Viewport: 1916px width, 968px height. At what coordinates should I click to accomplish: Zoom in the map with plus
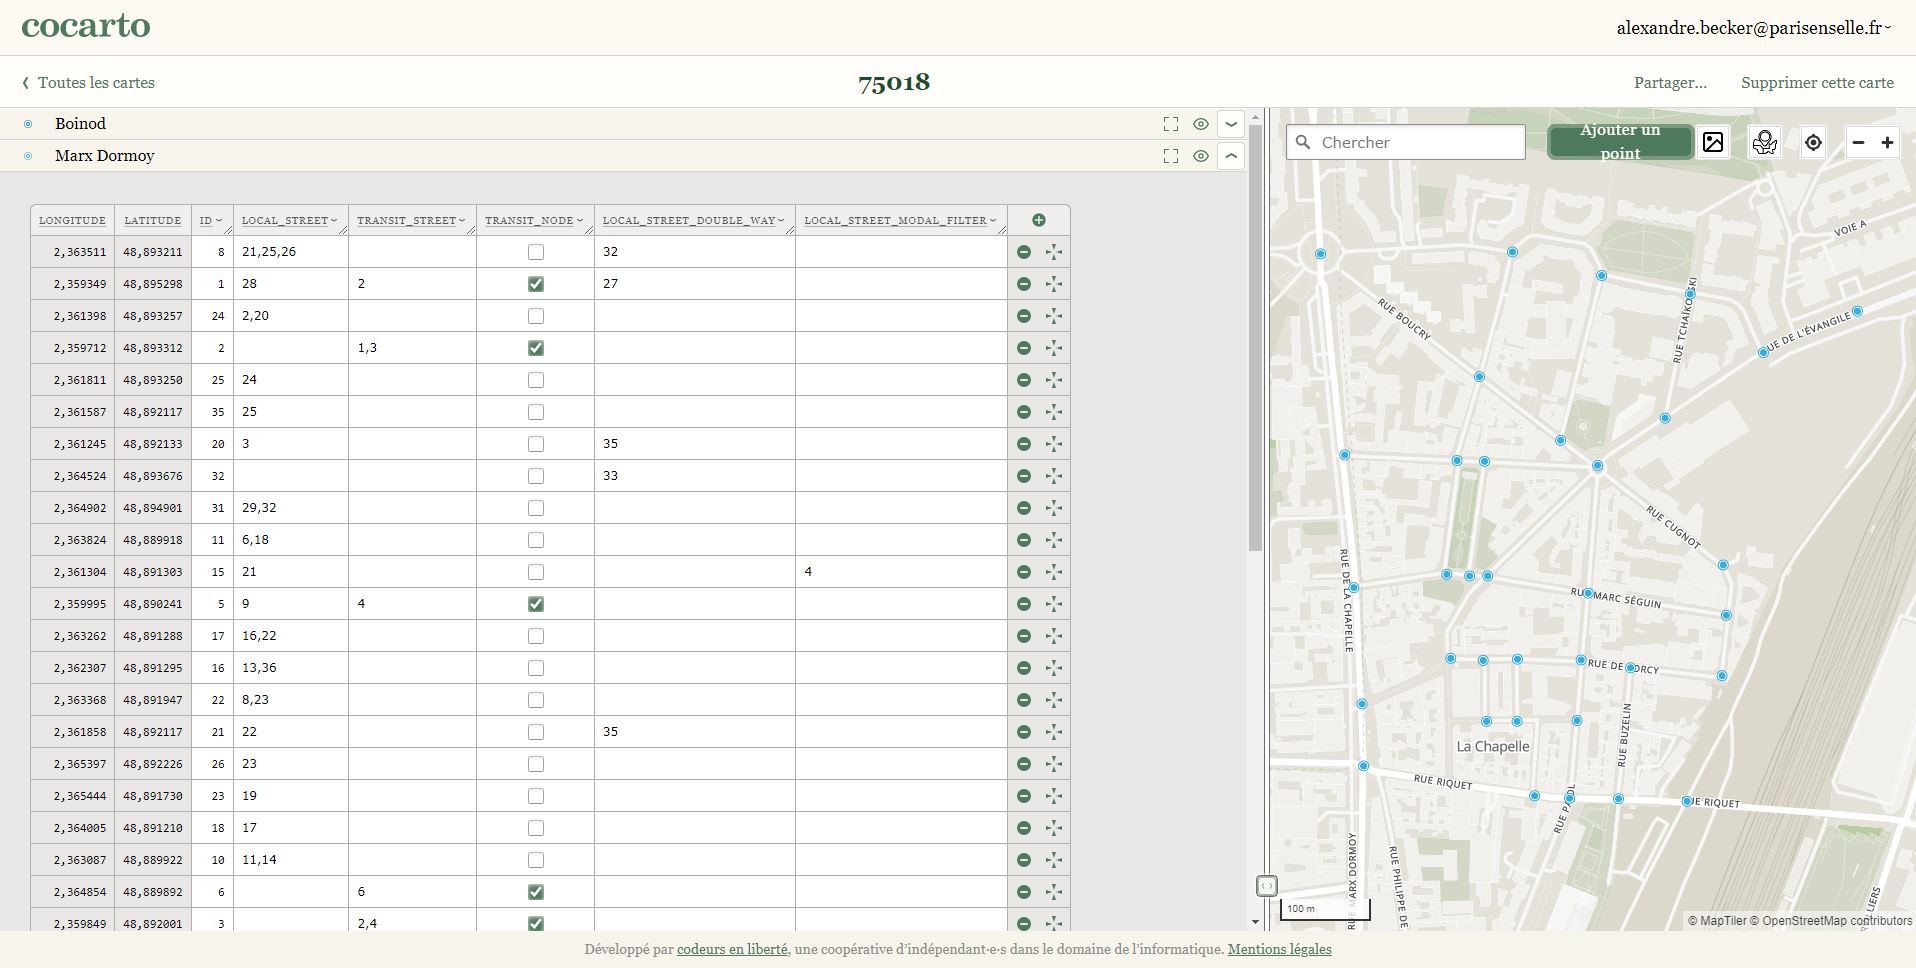[1887, 142]
